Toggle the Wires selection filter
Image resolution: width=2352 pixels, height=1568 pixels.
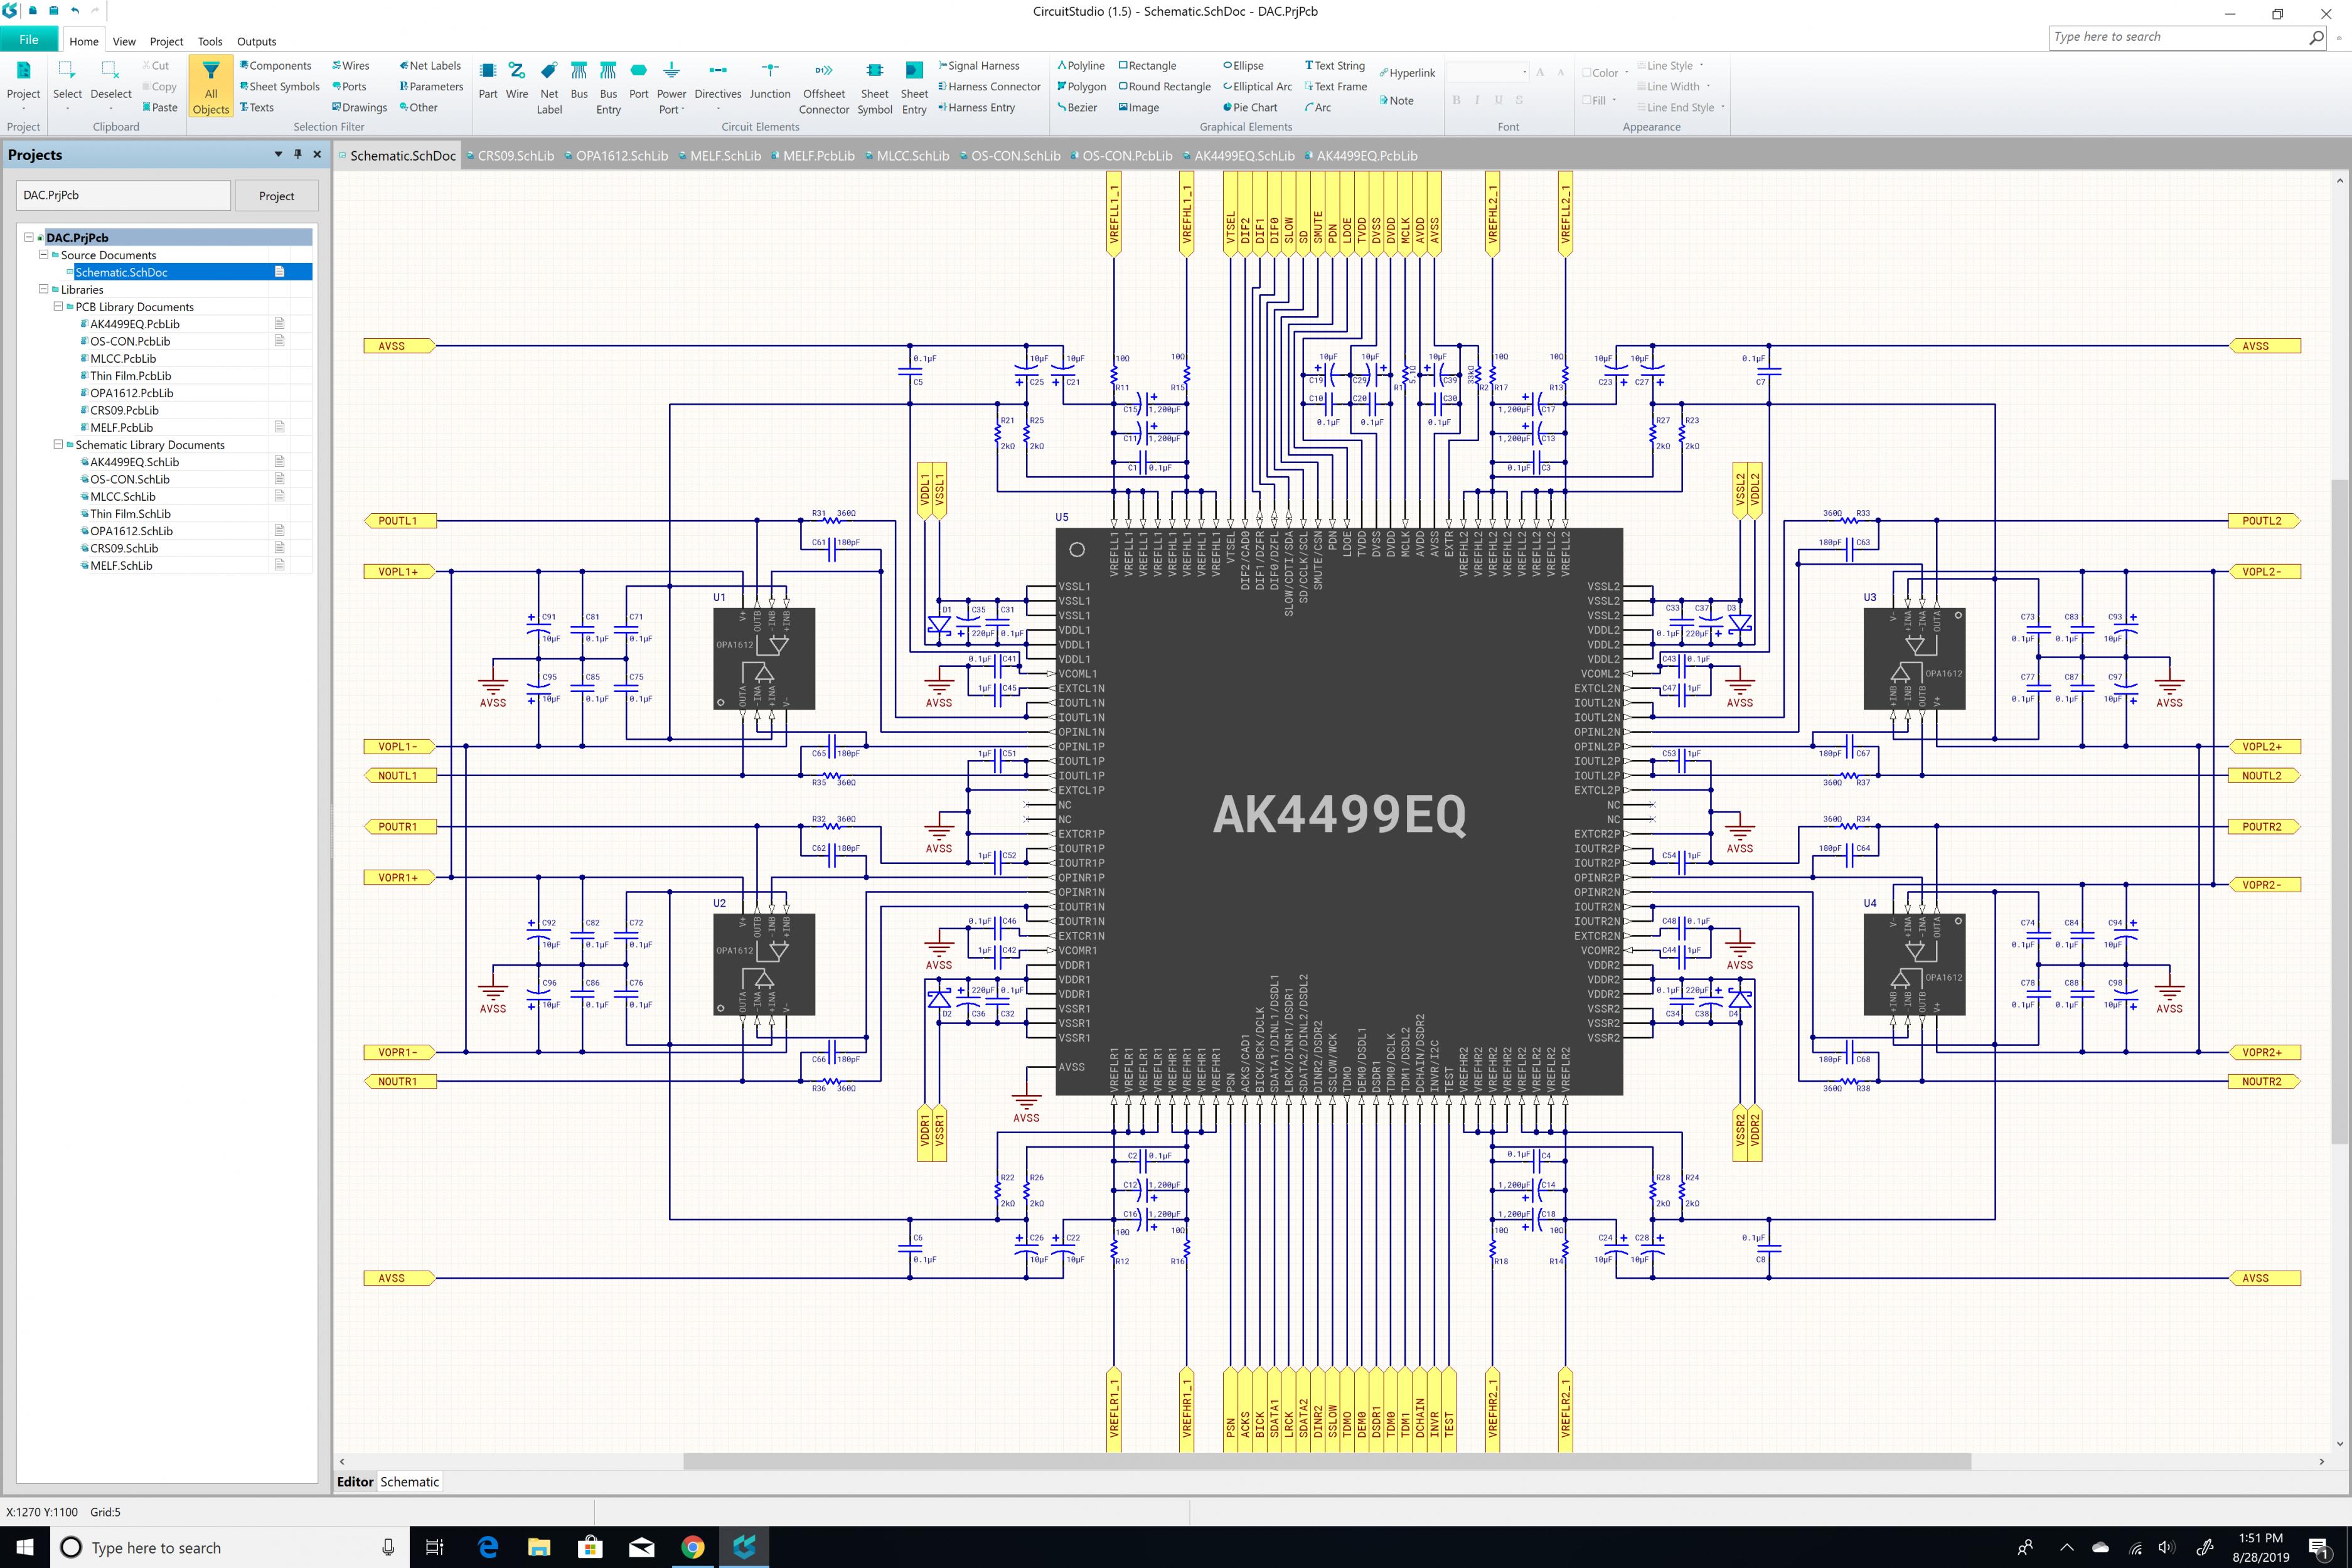tap(351, 66)
